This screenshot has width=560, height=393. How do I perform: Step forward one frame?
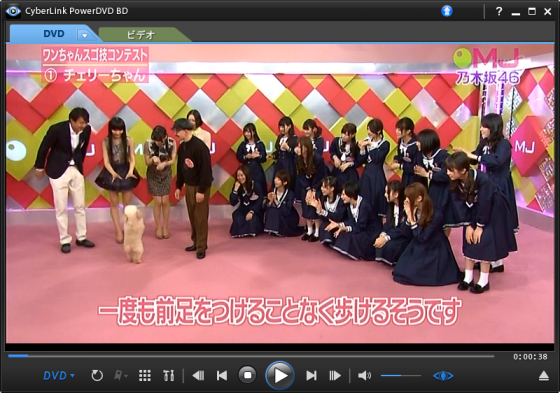click(x=335, y=375)
